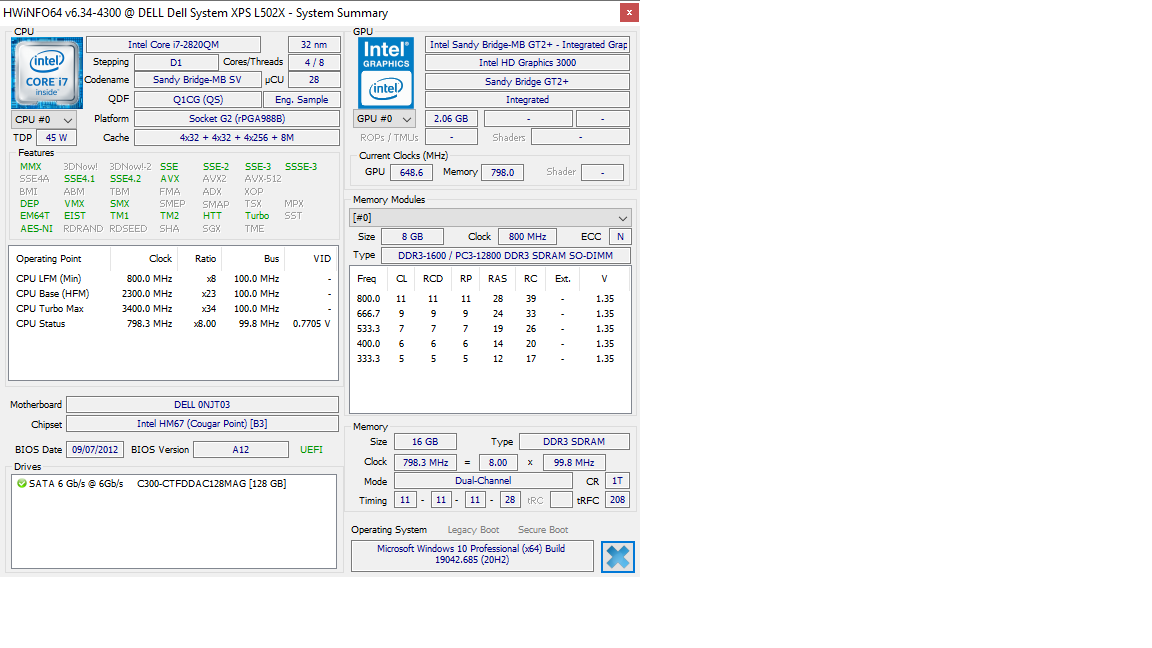Click the Intel Core i7-2820QM name field
The height and width of the screenshot is (648, 1152).
point(173,45)
